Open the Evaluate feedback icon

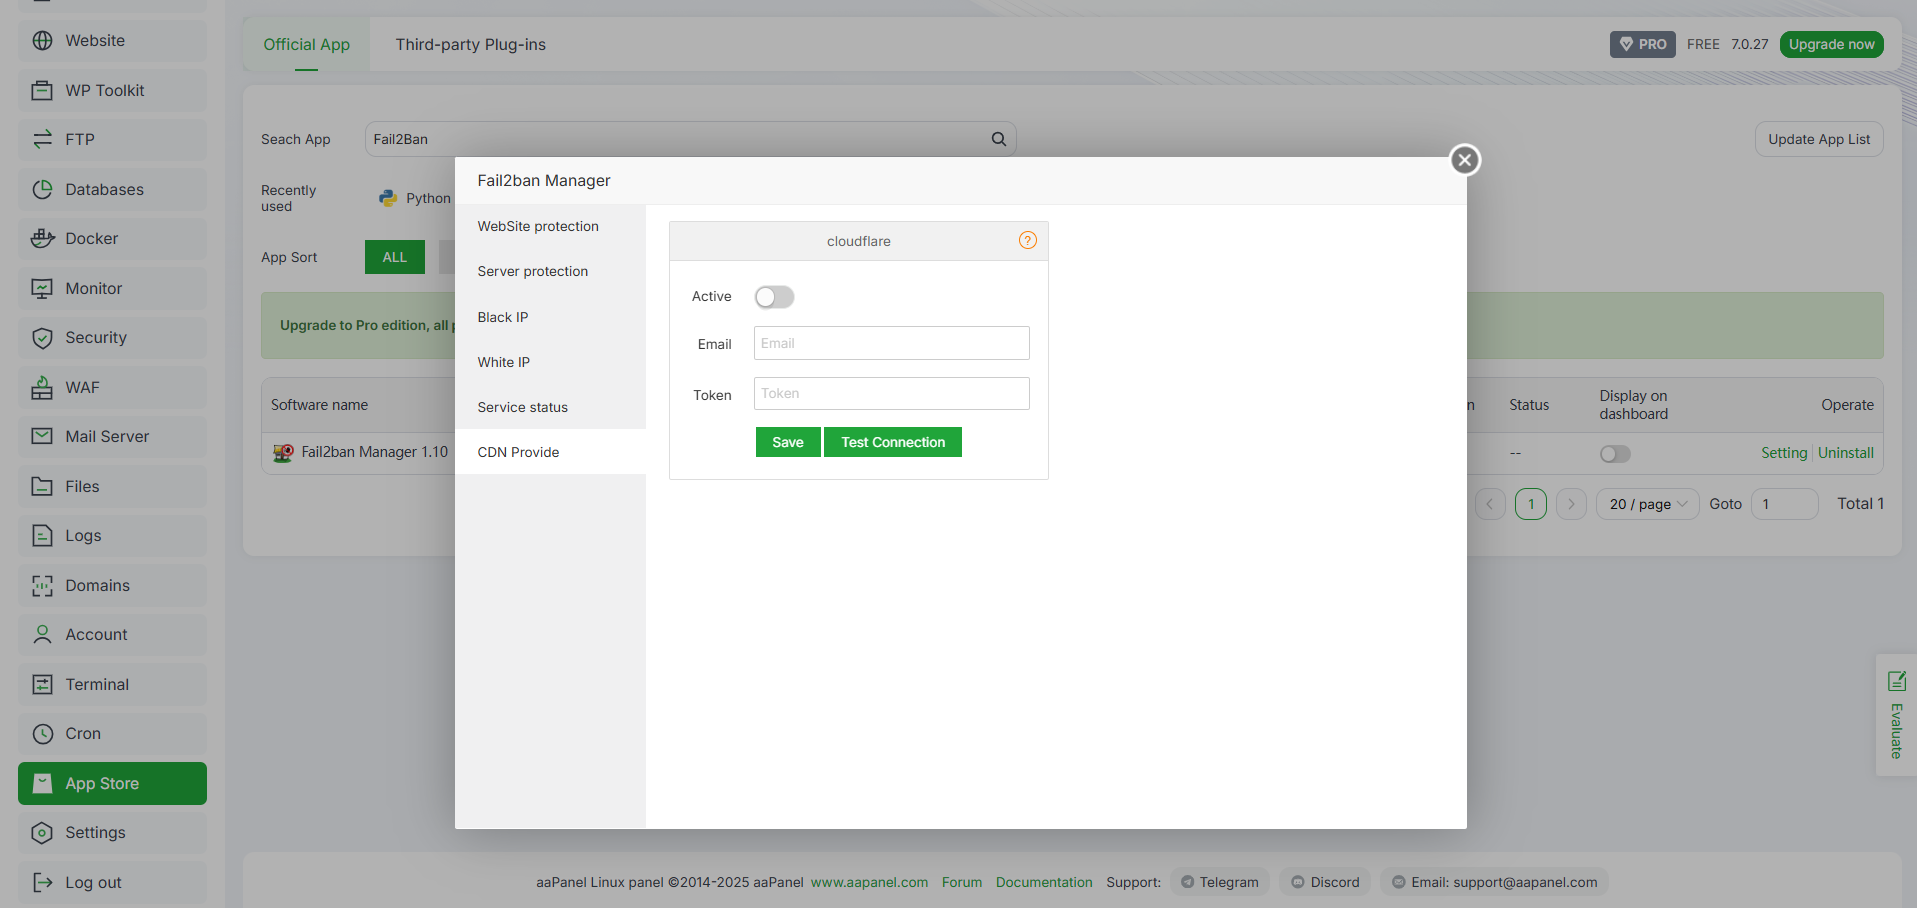tap(1896, 682)
